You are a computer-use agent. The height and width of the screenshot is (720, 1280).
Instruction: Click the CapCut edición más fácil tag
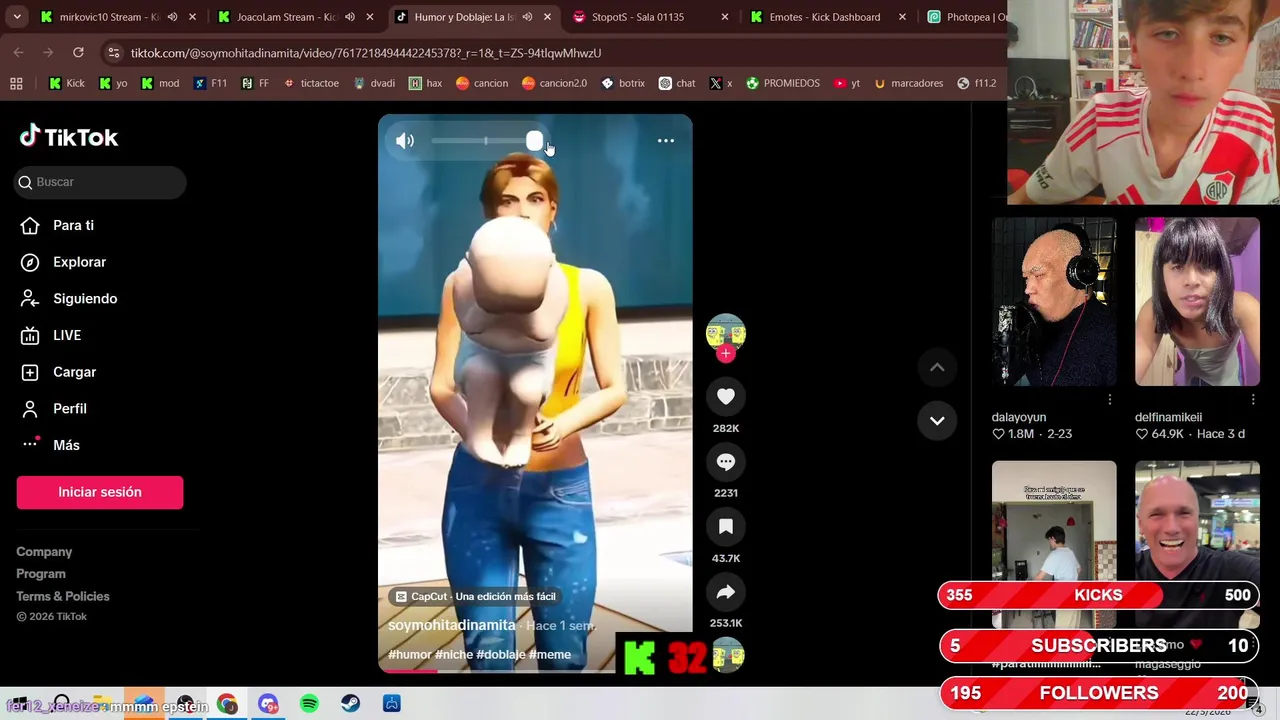[475, 597]
